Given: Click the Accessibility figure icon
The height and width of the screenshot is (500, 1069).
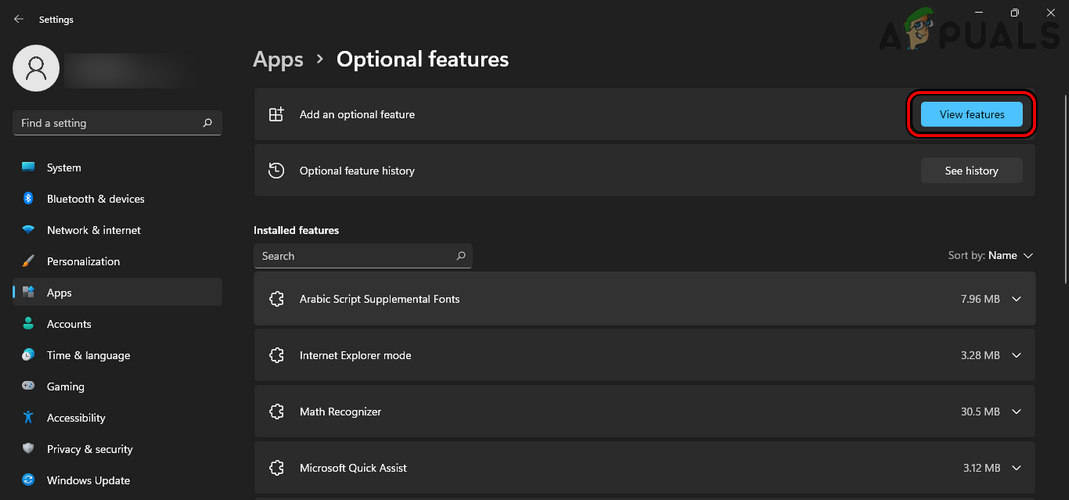Looking at the screenshot, I should tap(28, 418).
